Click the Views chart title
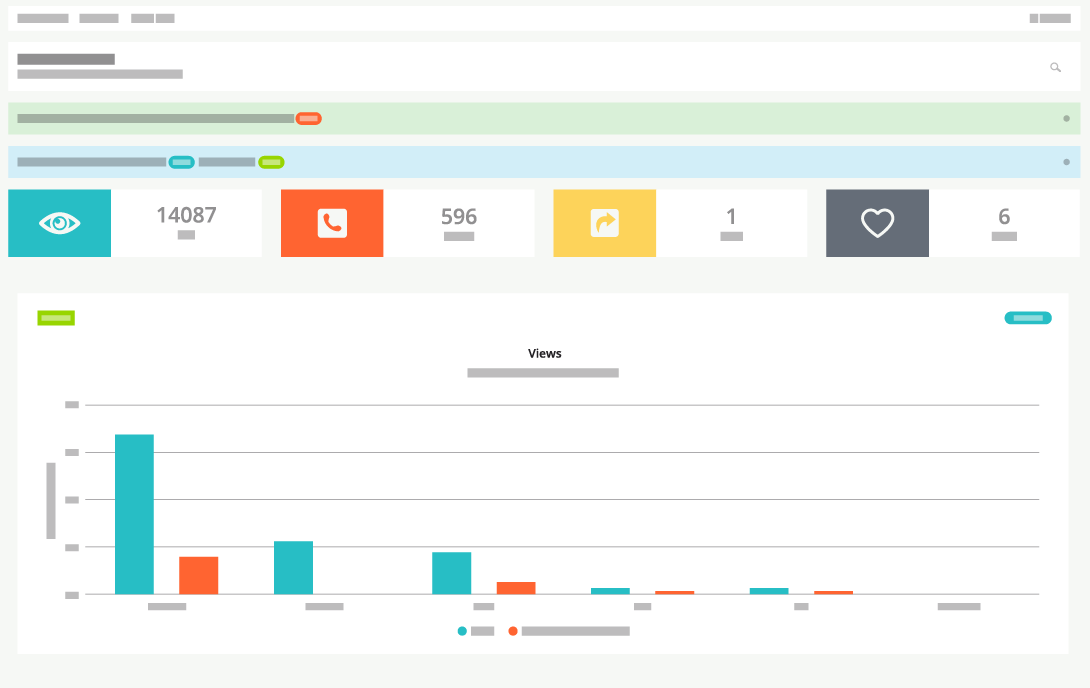Viewport: 1090px width, 688px height. click(544, 354)
